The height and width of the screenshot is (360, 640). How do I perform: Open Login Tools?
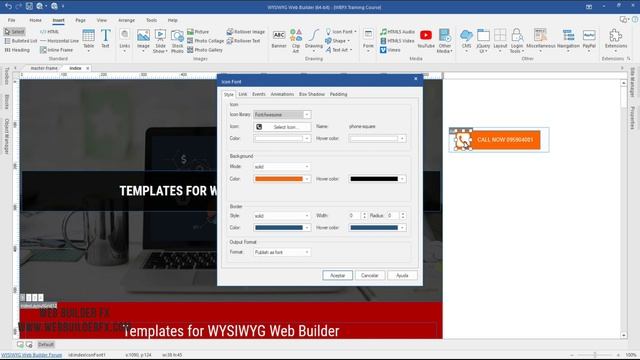[x=517, y=41]
